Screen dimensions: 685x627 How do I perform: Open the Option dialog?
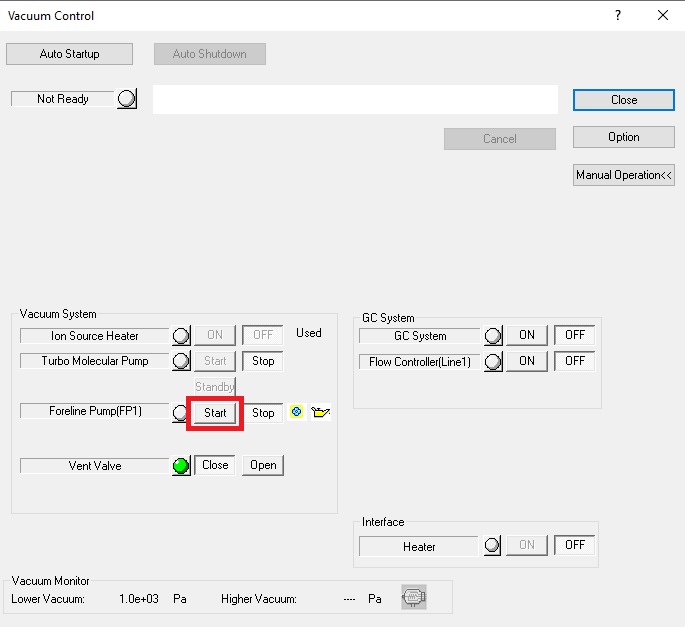(x=624, y=137)
